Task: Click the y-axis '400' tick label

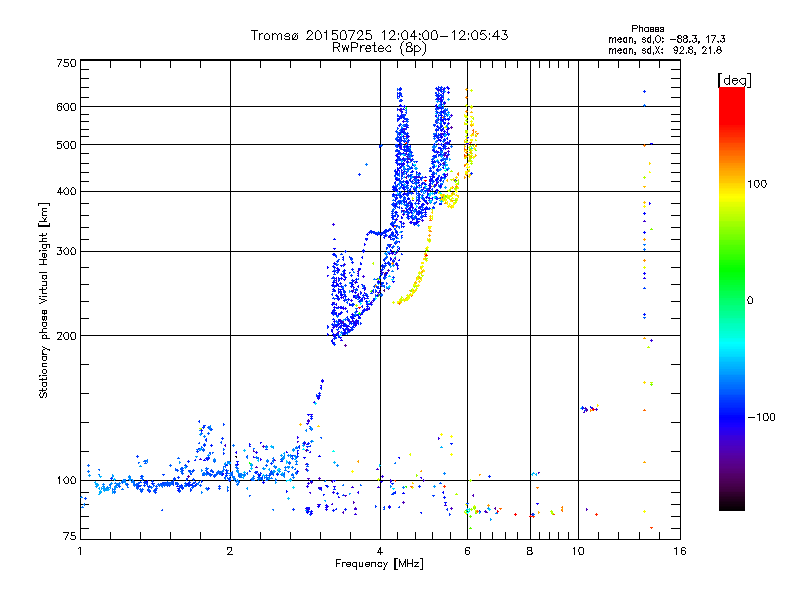Action: point(67,192)
